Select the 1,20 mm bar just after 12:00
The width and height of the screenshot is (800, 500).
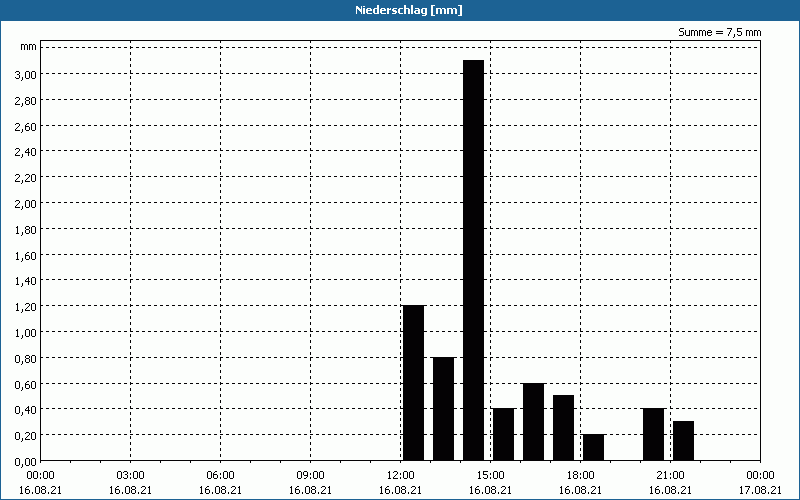(413, 383)
